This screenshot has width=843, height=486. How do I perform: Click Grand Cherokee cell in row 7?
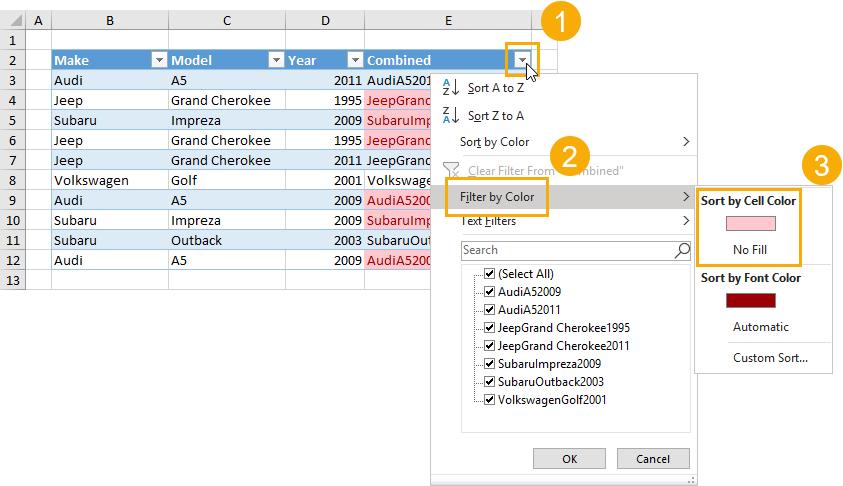(227, 160)
